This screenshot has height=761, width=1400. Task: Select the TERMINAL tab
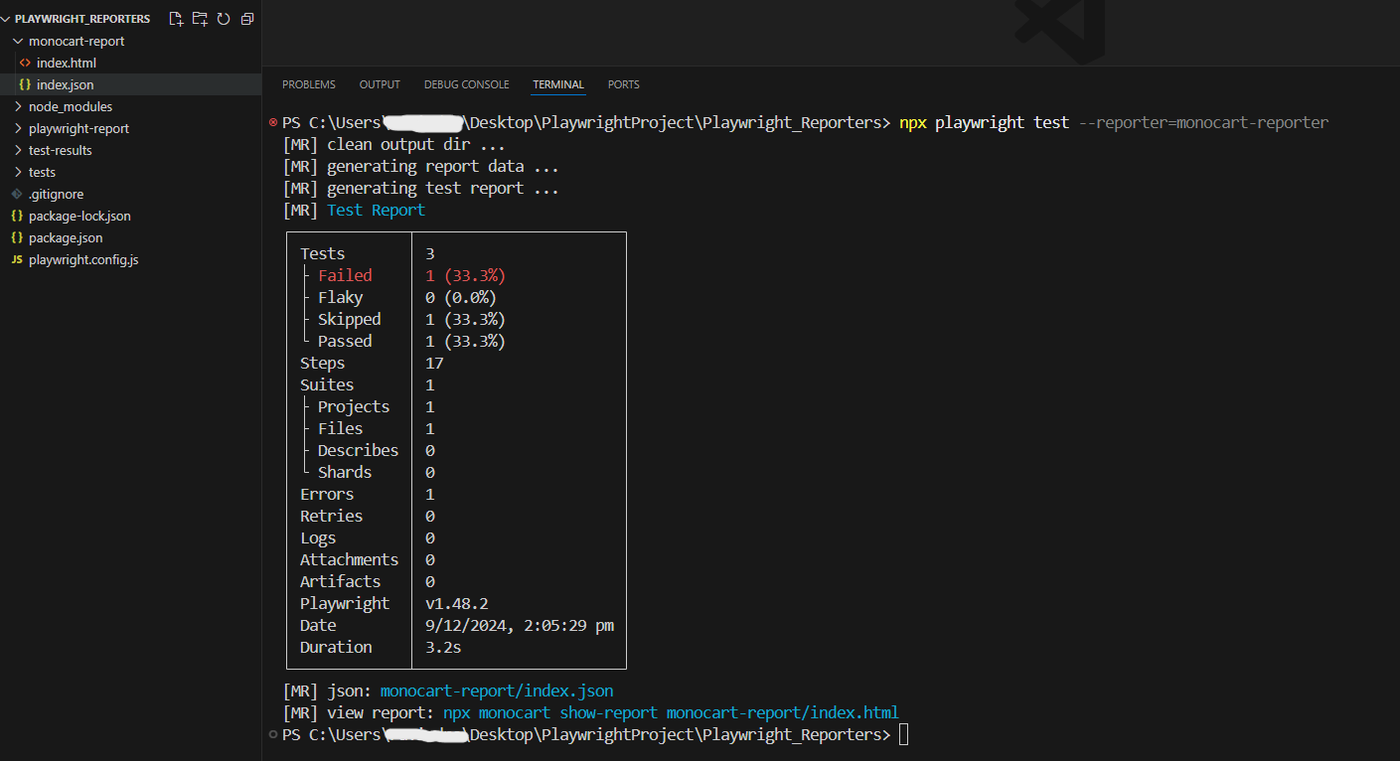558,85
